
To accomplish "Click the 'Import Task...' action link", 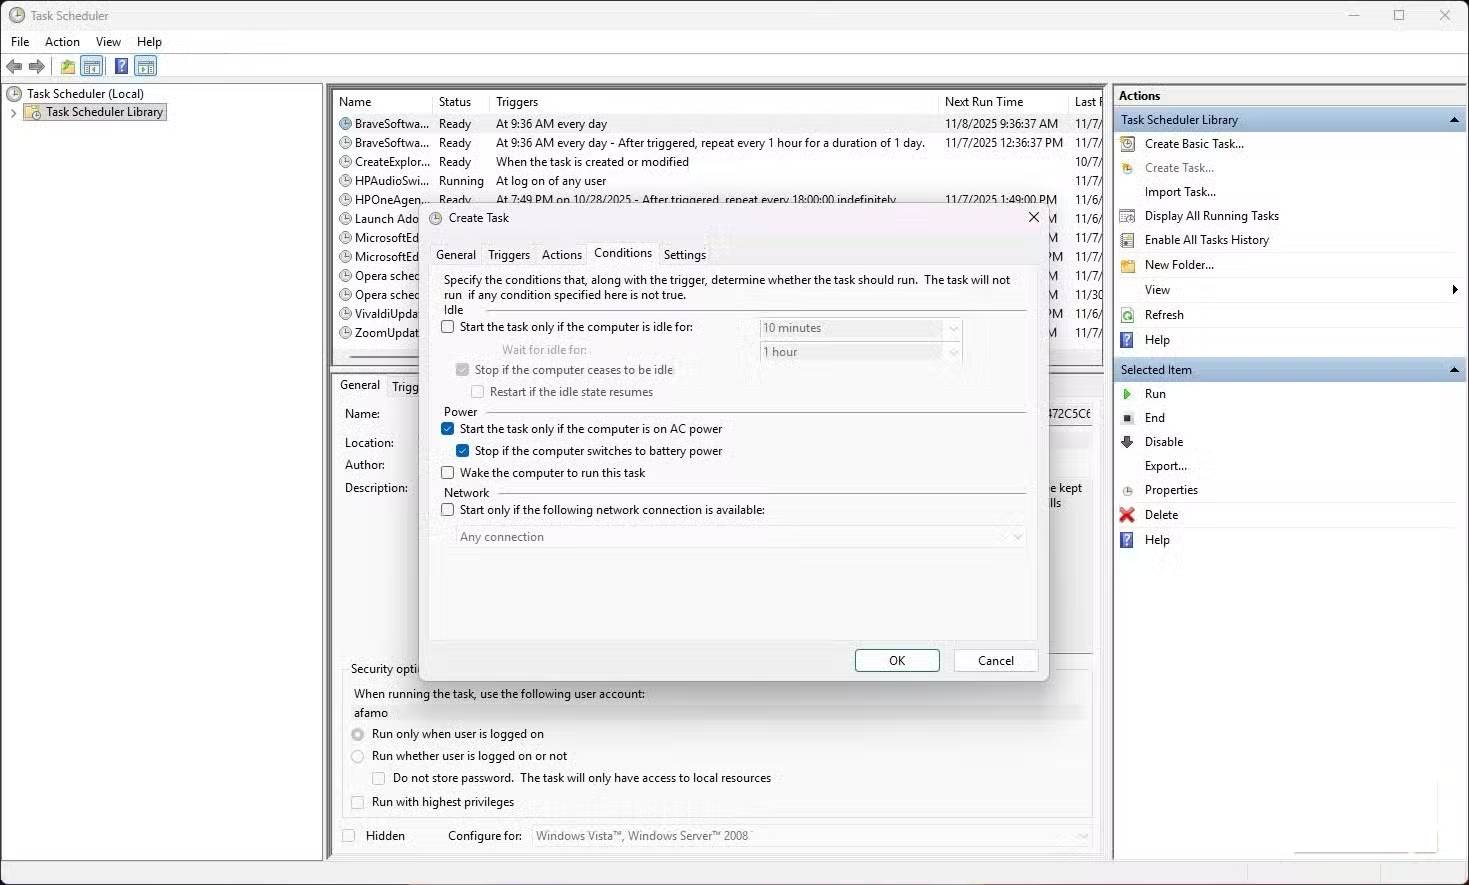I will pyautogui.click(x=1180, y=192).
